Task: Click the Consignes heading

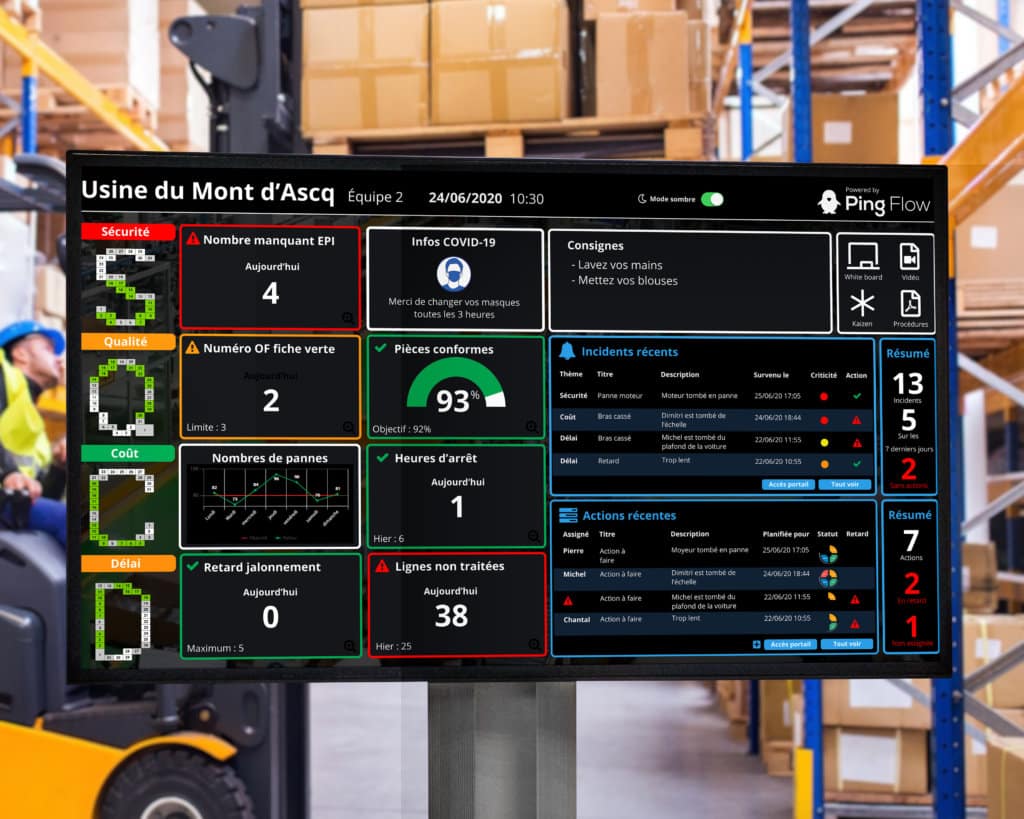Action: click(595, 246)
